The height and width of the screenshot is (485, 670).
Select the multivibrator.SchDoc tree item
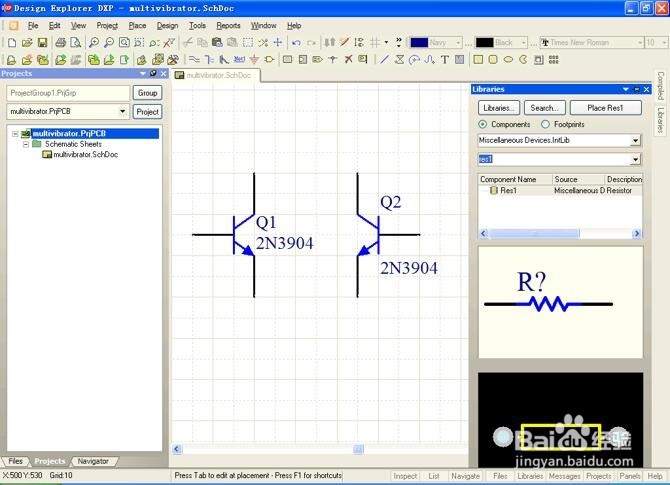pos(80,155)
